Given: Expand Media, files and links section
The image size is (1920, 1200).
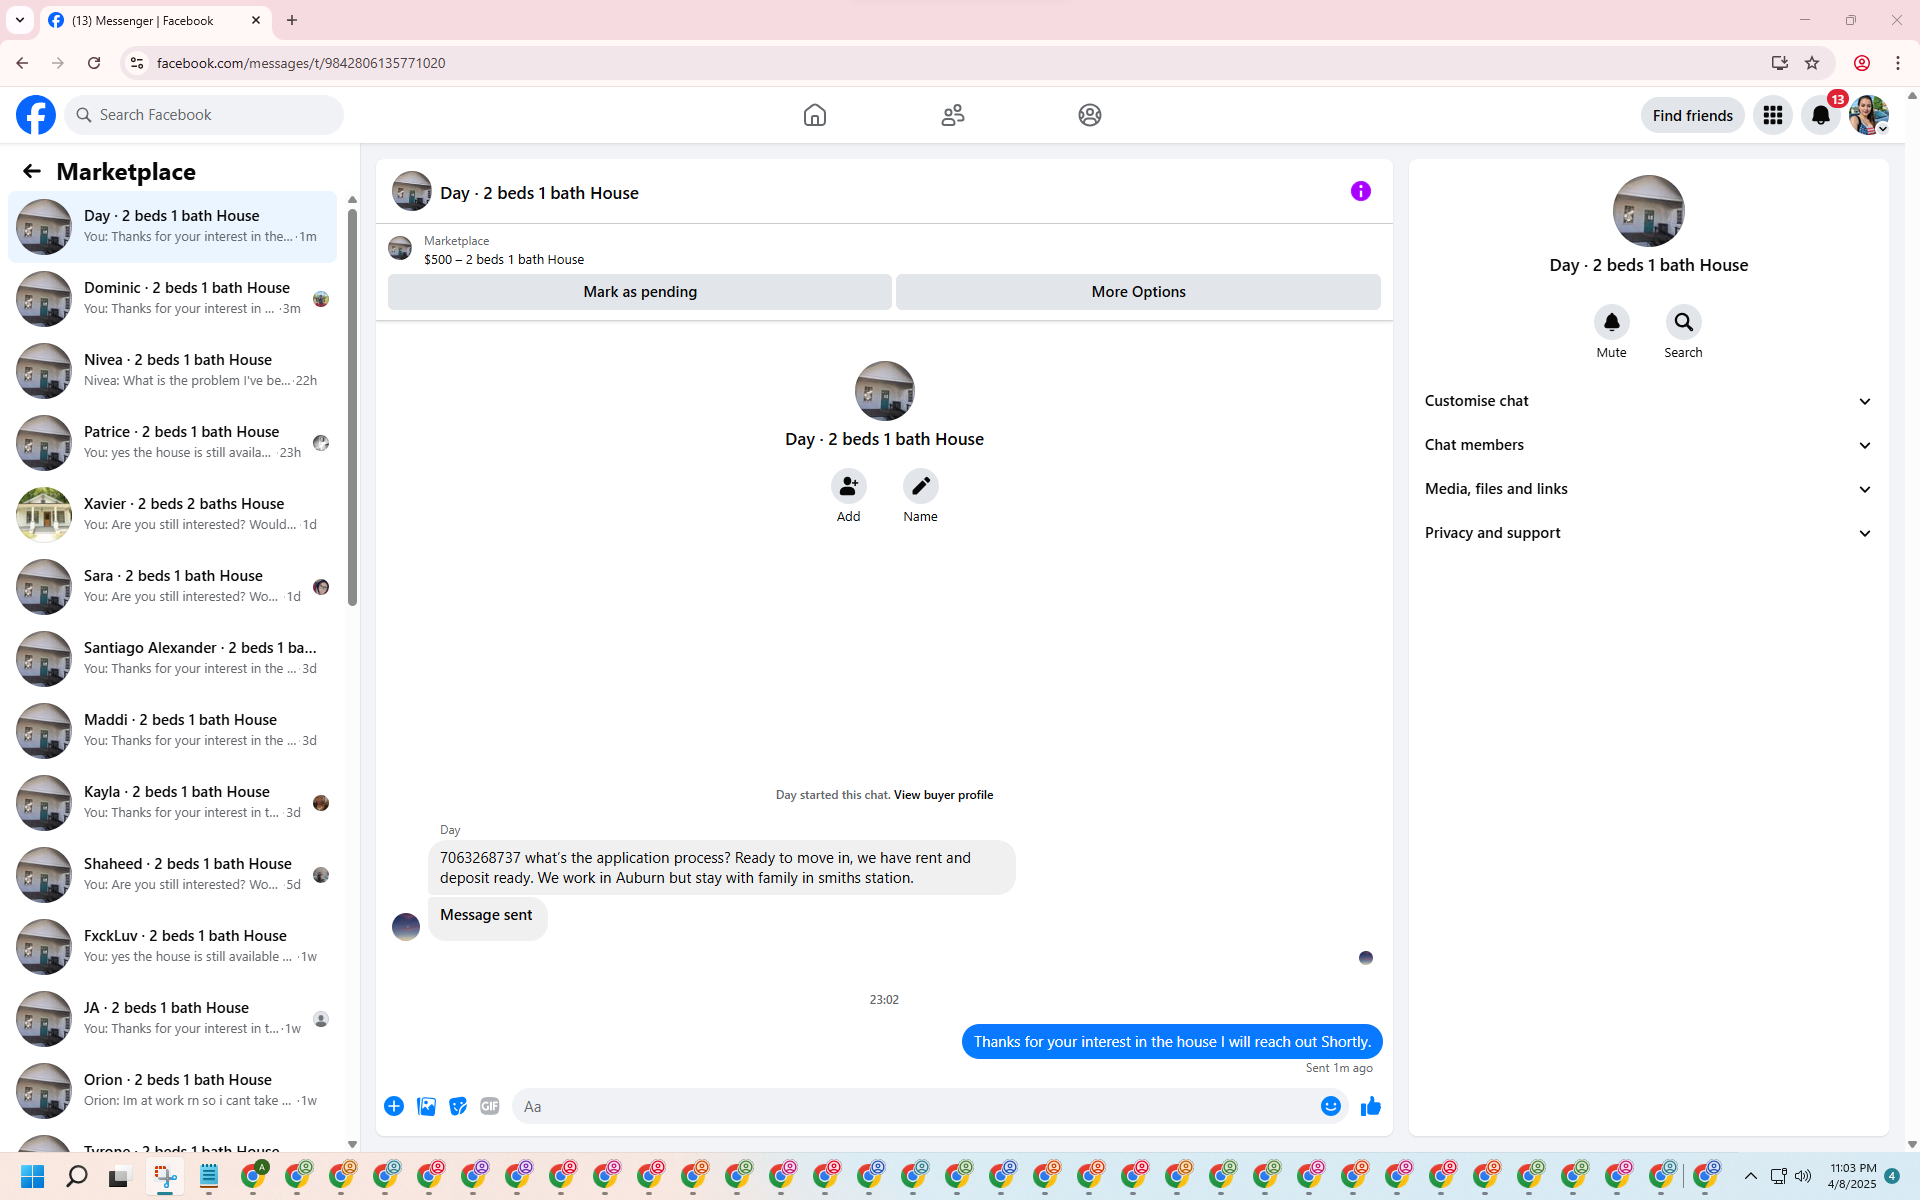Looking at the screenshot, I should point(1648,489).
